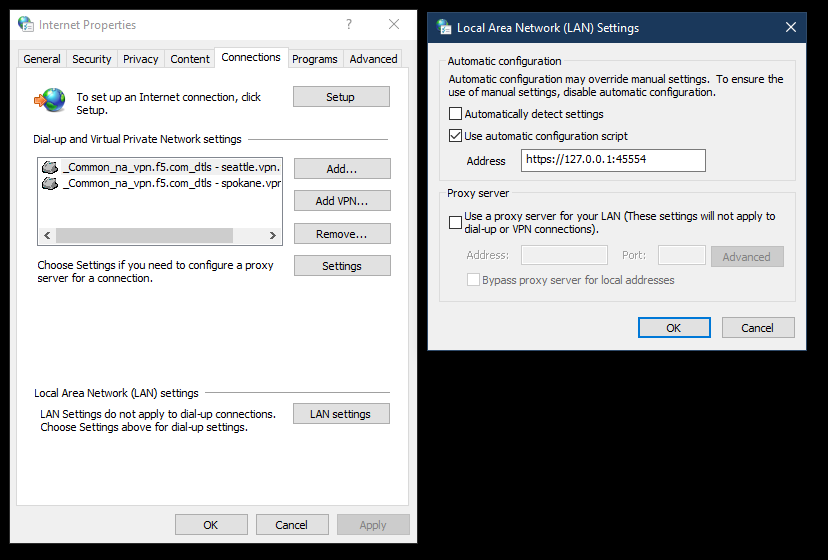Click the Remove... button
Viewport: 828px width, 560px height.
tap(342, 234)
